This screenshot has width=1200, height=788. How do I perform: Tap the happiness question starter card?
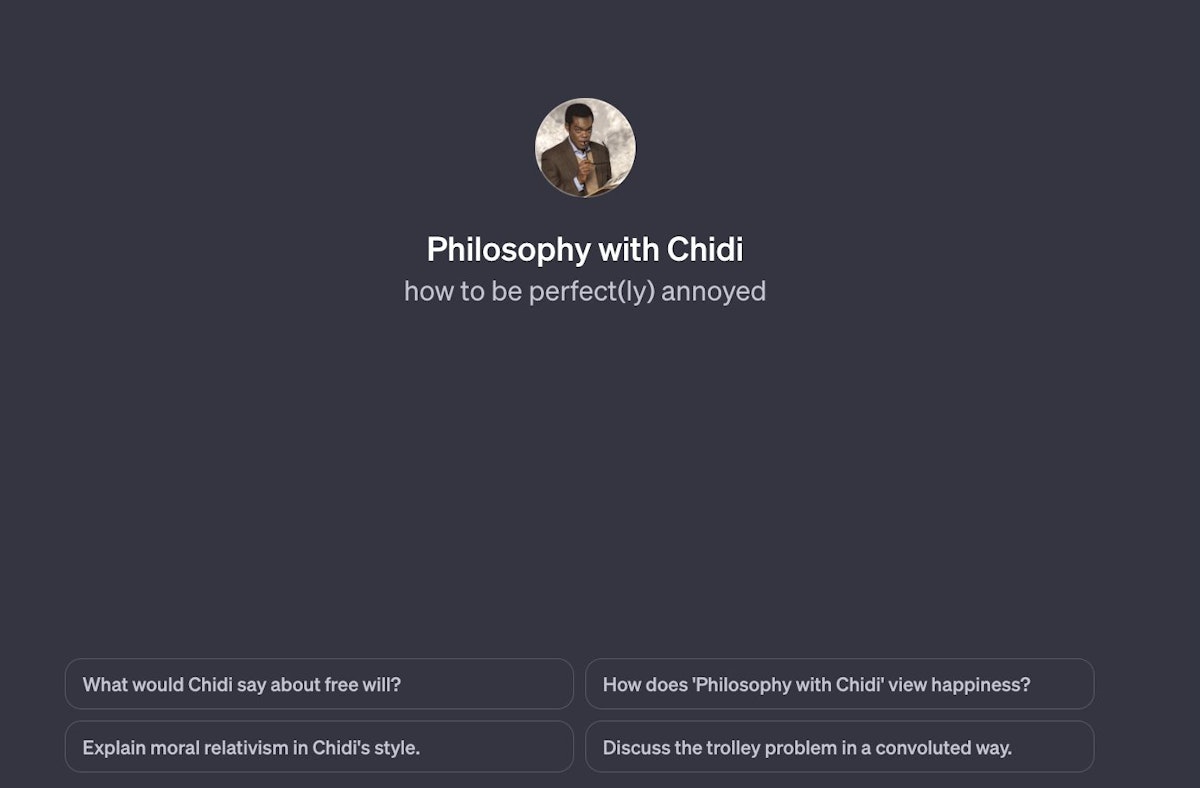pos(839,684)
